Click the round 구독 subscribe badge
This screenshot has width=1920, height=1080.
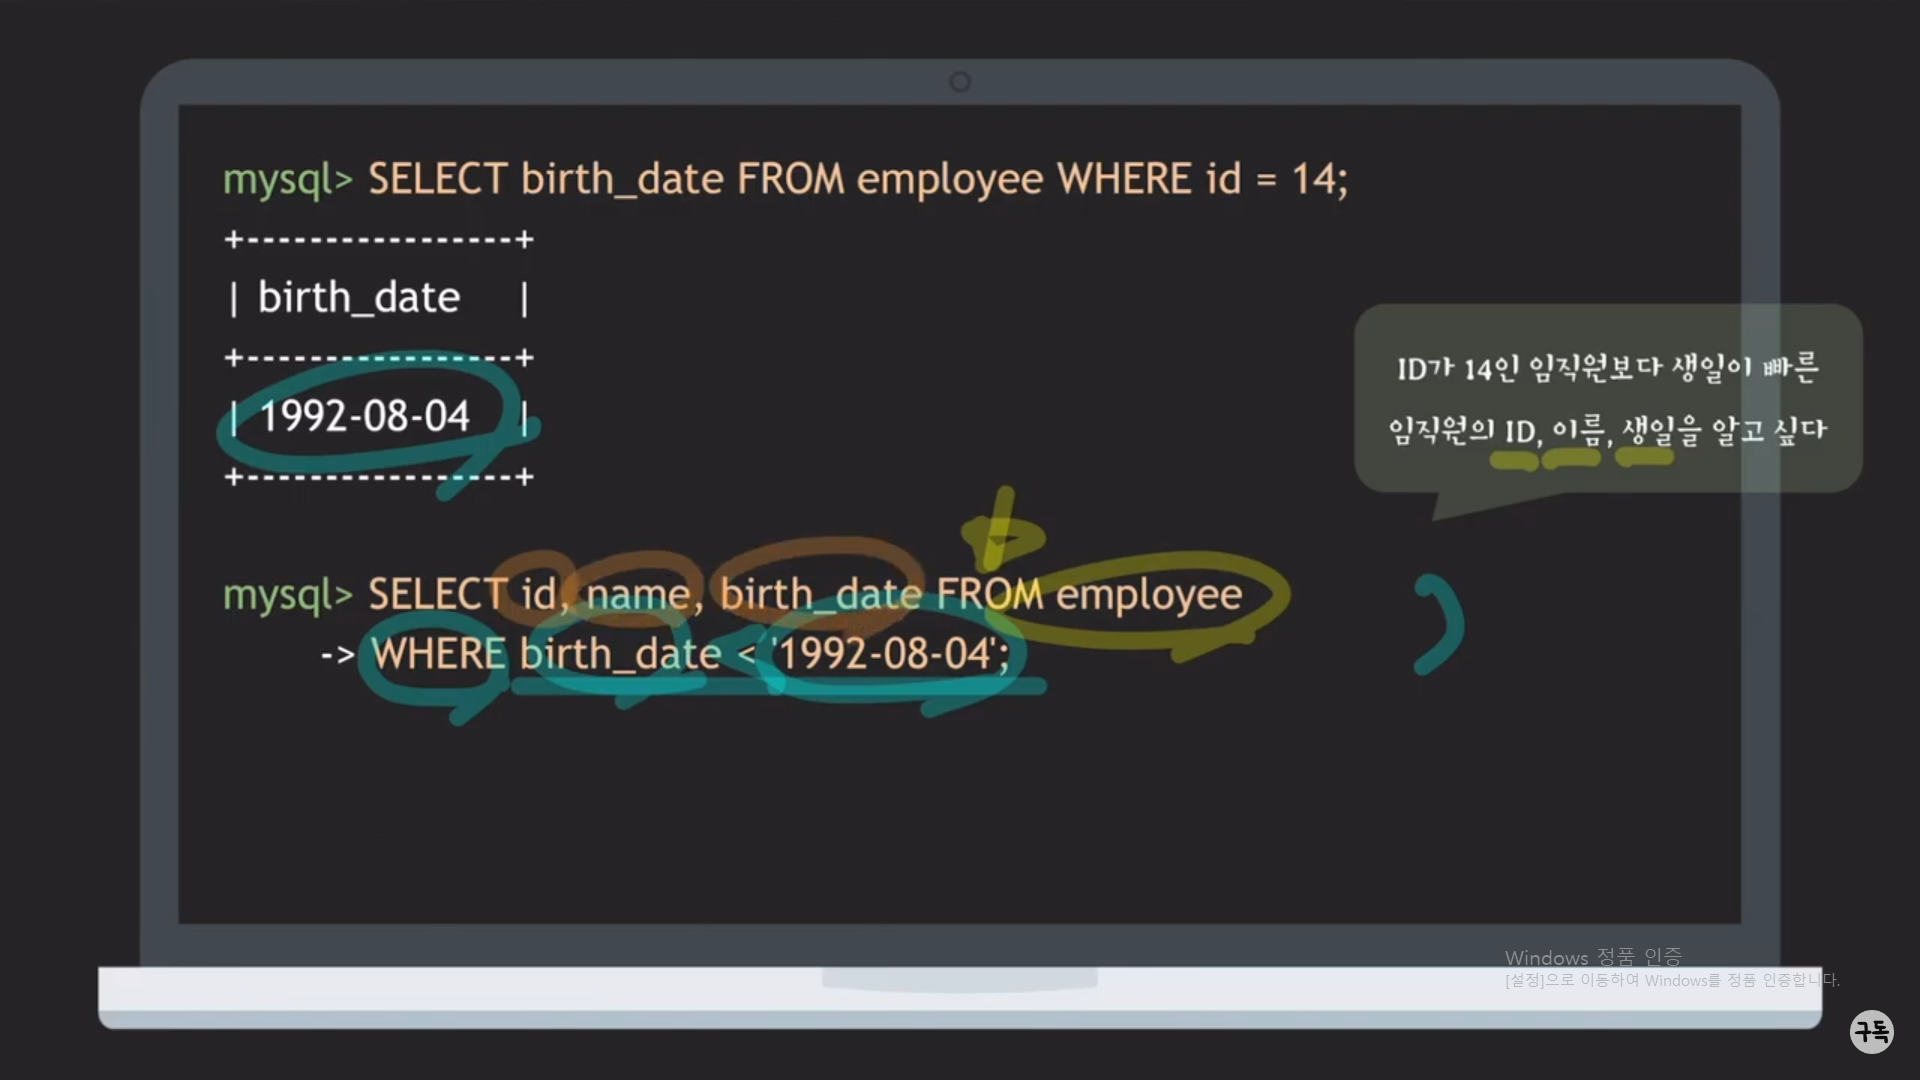pos(1871,1031)
